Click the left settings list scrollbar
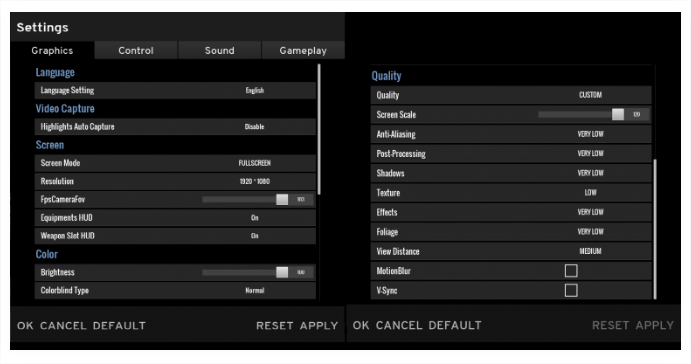Image resolution: width=691 pixels, height=364 pixels. [x=319, y=129]
